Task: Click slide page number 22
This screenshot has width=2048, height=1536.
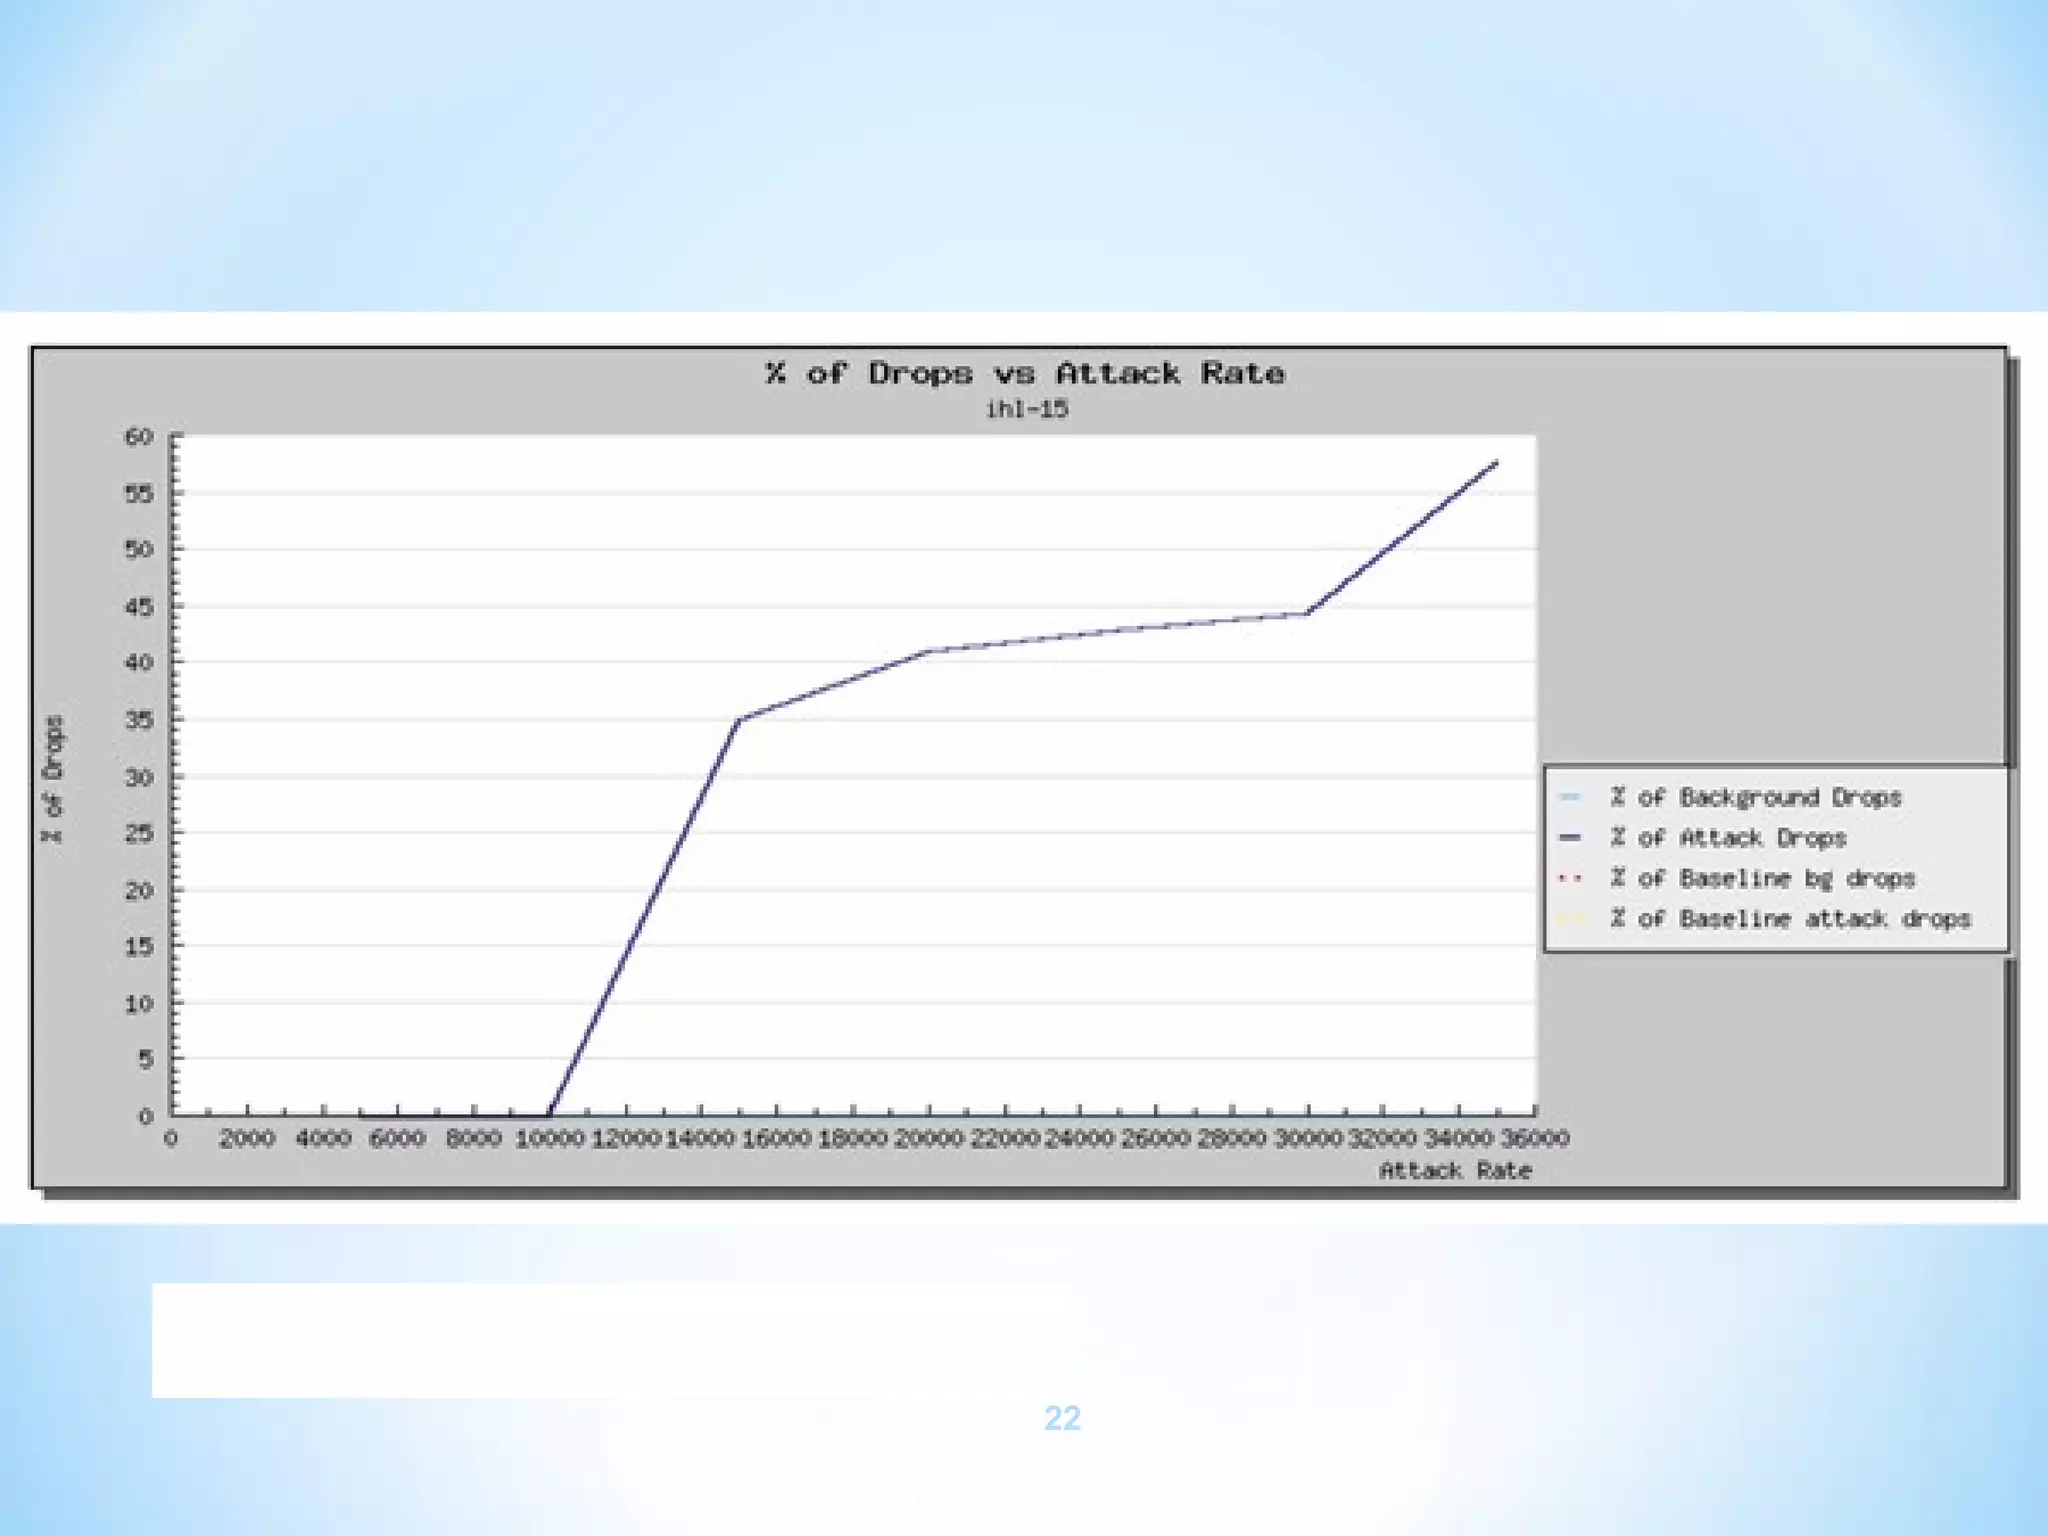Action: click(x=1062, y=1418)
